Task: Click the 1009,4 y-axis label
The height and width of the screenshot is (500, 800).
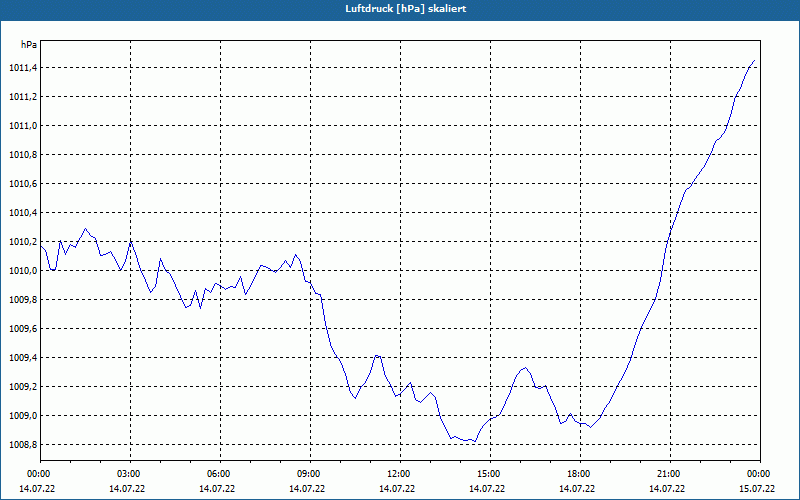Action: (22, 358)
